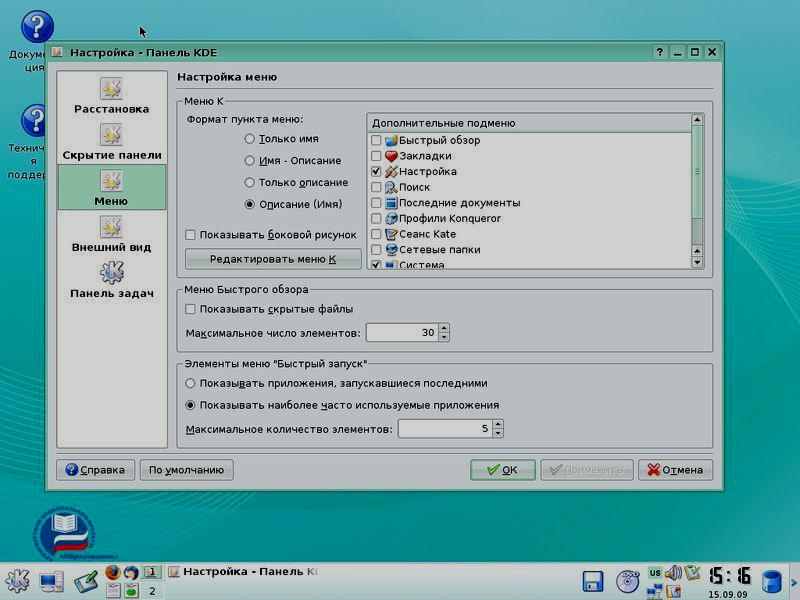The height and width of the screenshot is (600, 800).
Task: Click the floppy disk tray icon
Action: (x=592, y=582)
